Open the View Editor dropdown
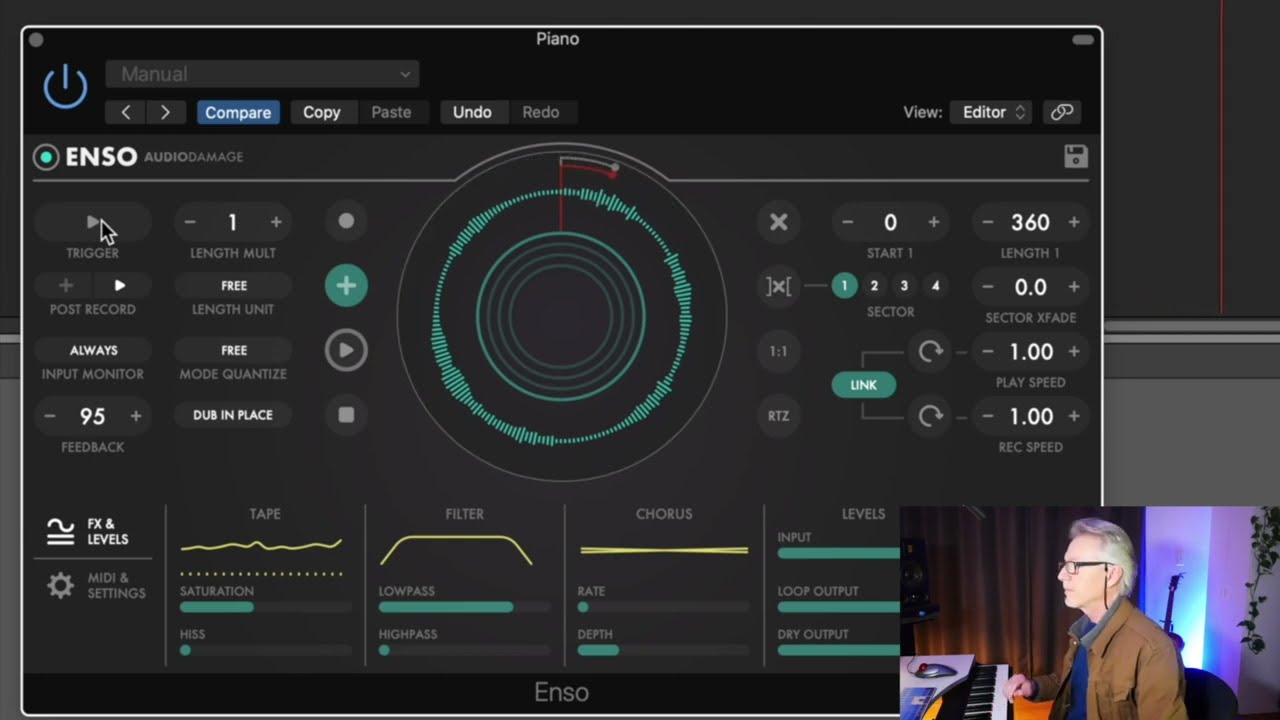The width and height of the screenshot is (1280, 720). point(990,112)
